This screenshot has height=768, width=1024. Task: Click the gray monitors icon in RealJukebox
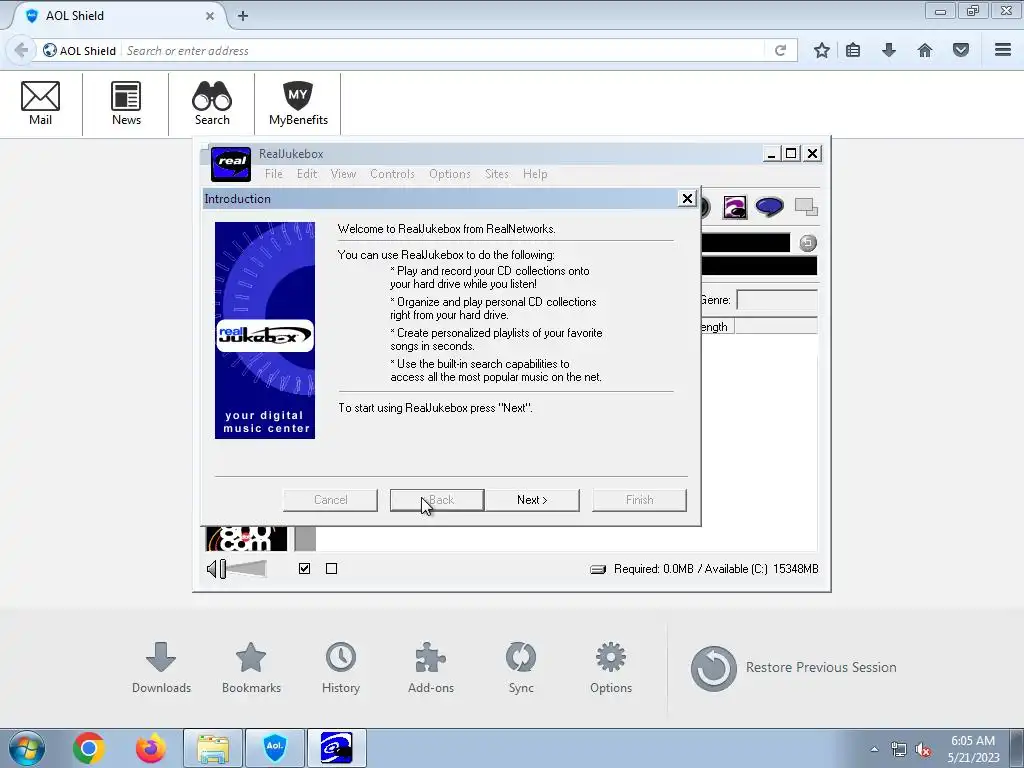tap(806, 207)
